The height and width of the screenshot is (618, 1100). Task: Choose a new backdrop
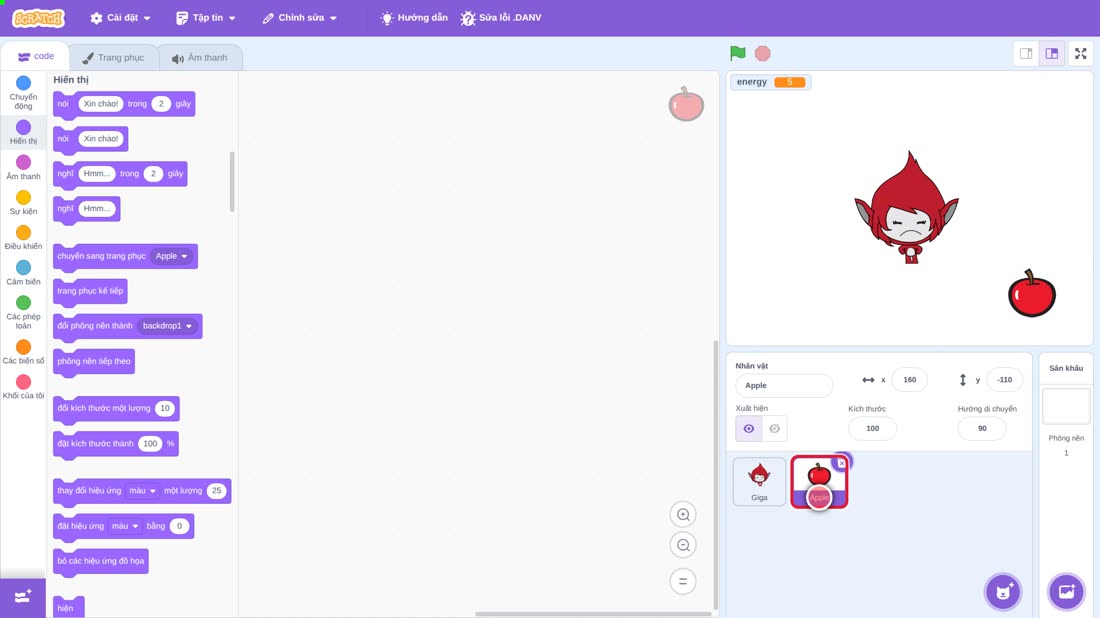click(x=1066, y=591)
